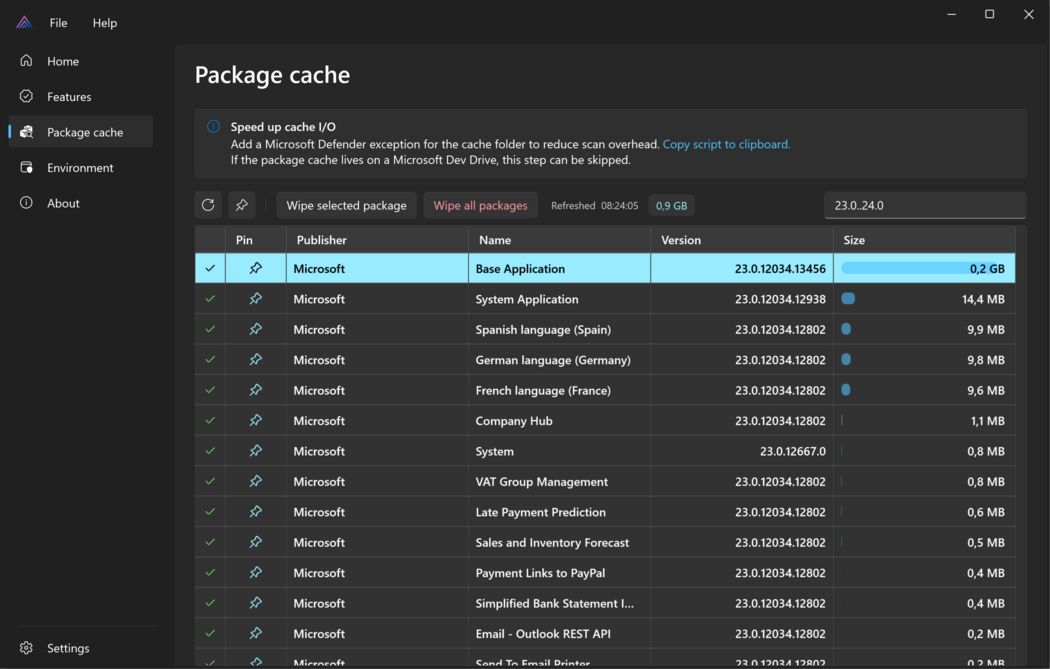Select Package cache in sidebar
Viewport: 1050px width, 669px height.
[80, 132]
